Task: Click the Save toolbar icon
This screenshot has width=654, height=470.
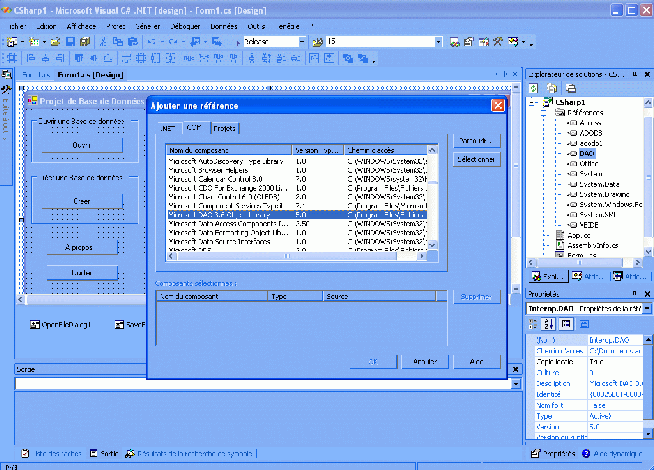Action: [70, 42]
